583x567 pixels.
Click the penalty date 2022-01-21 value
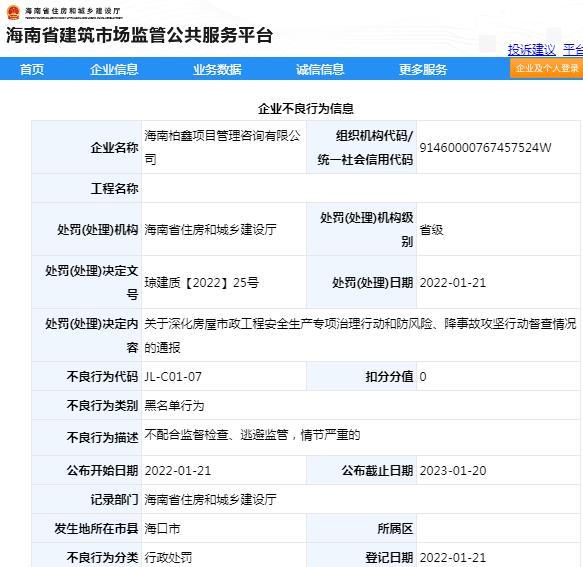[453, 283]
